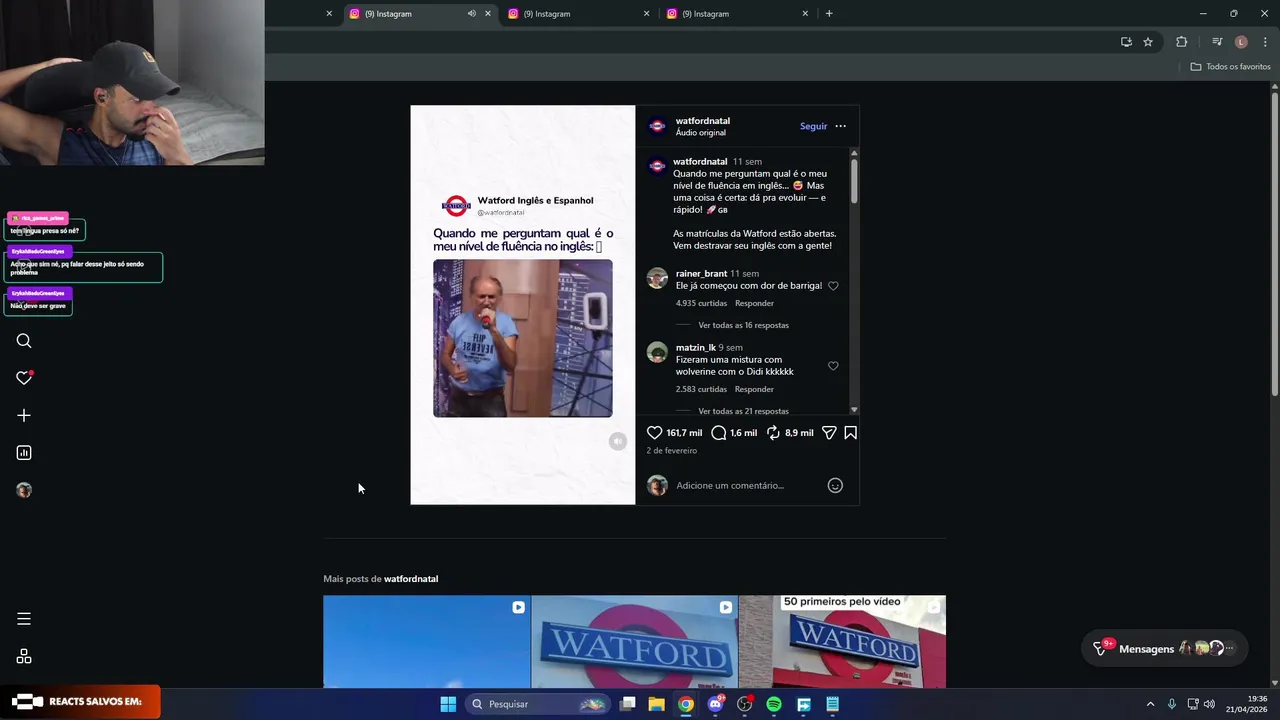The height and width of the screenshot is (720, 1280).
Task: Open Discord from the taskbar
Action: coord(715,704)
